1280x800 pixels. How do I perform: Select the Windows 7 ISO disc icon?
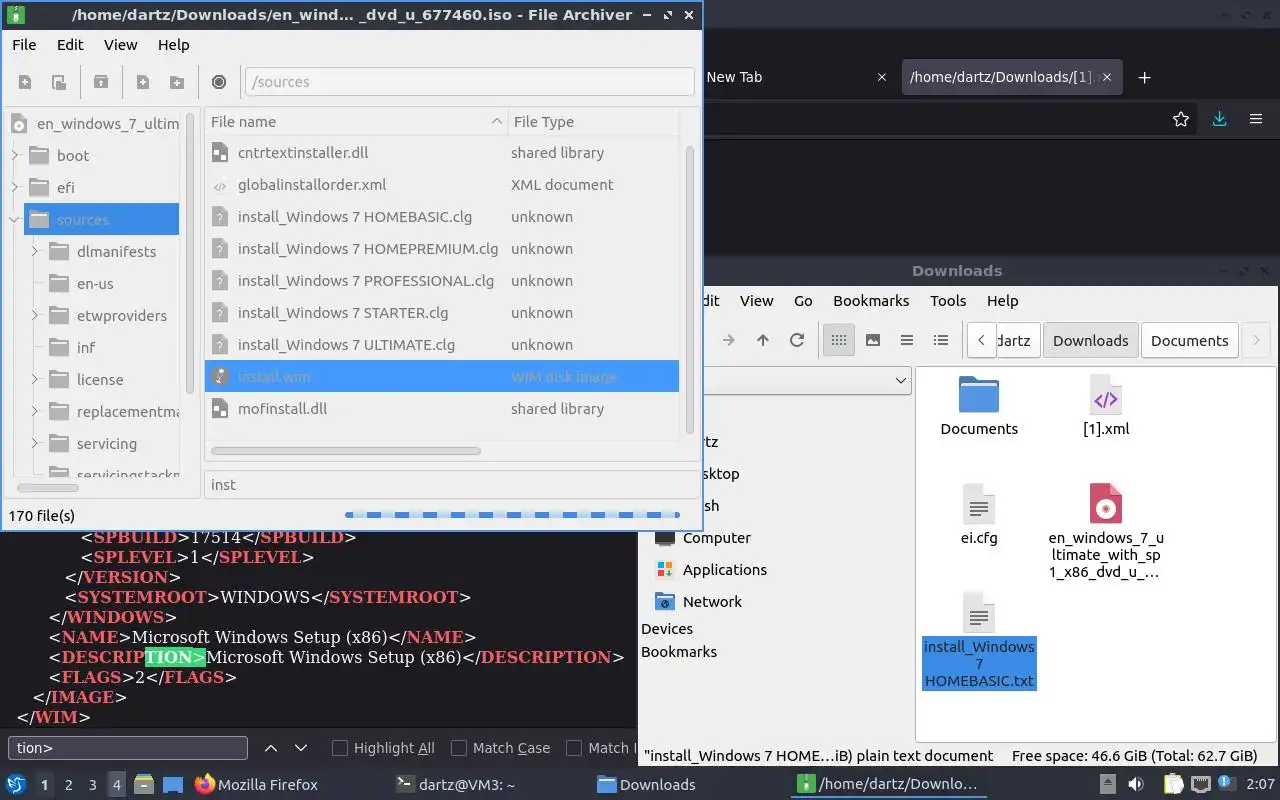1106,503
